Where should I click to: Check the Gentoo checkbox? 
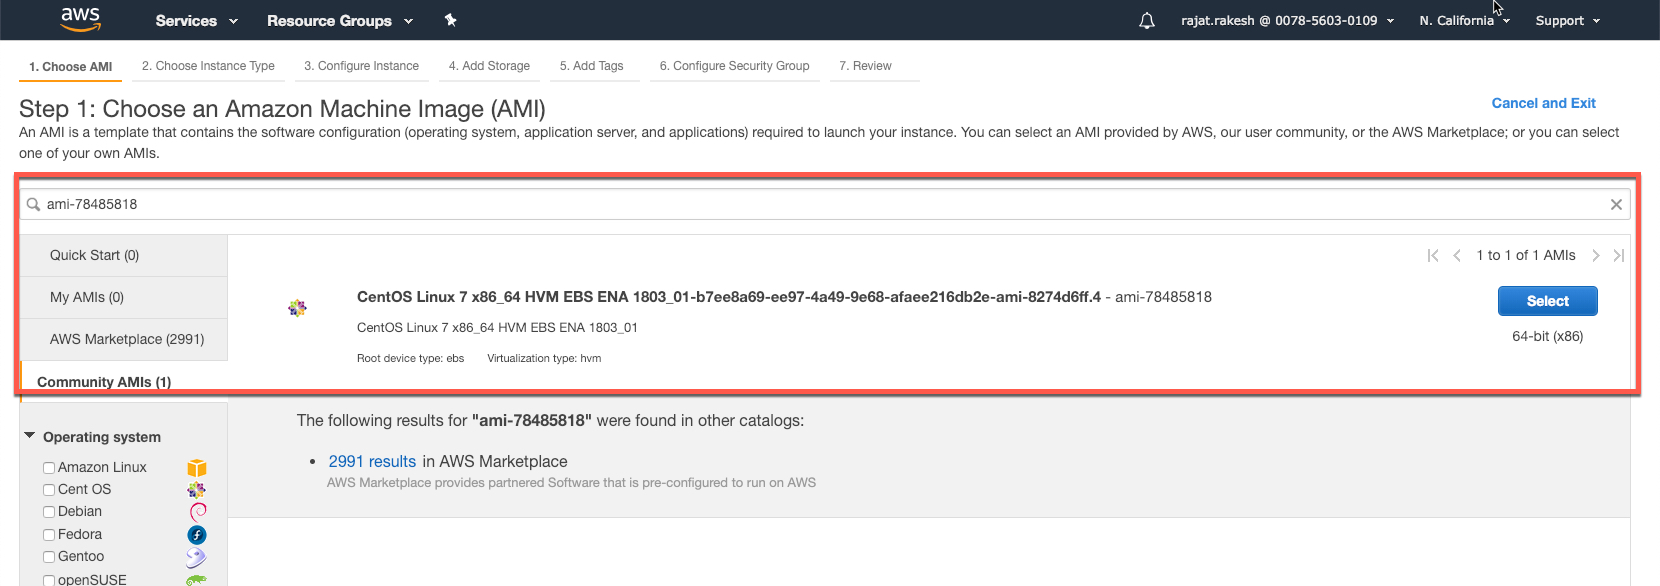pyautogui.click(x=49, y=557)
